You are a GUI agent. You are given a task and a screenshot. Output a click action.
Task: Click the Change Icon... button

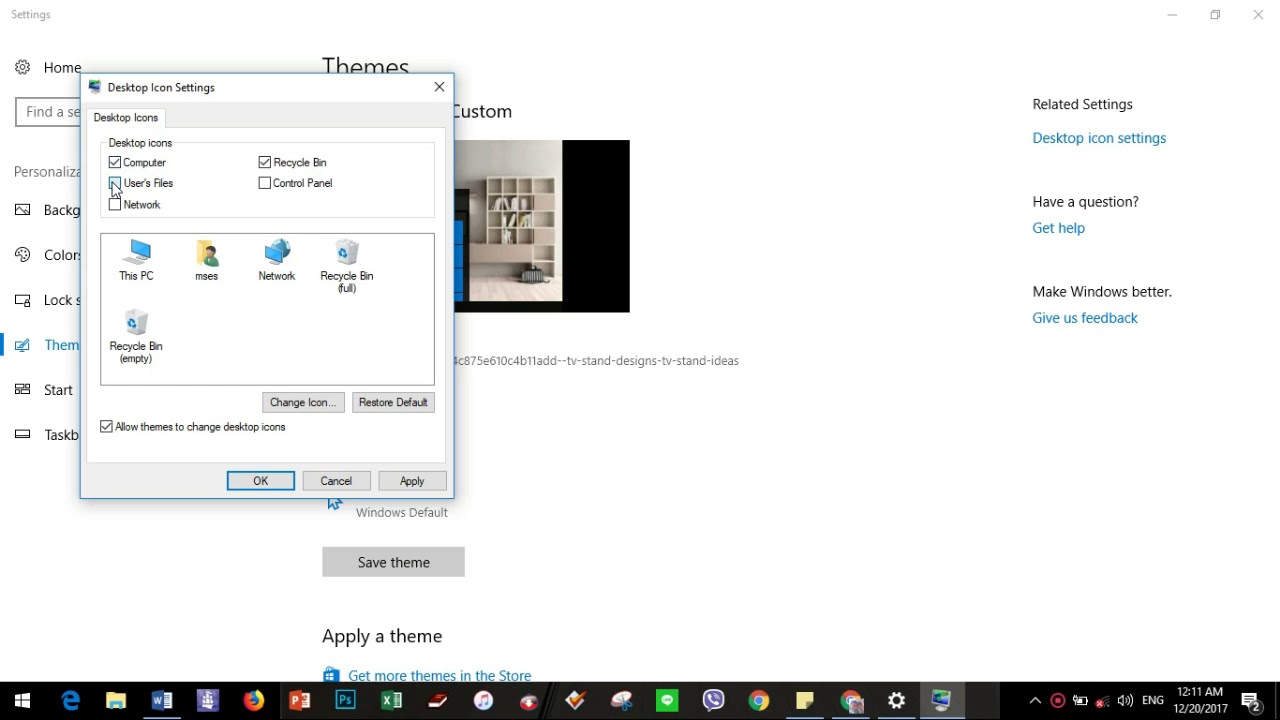[303, 402]
